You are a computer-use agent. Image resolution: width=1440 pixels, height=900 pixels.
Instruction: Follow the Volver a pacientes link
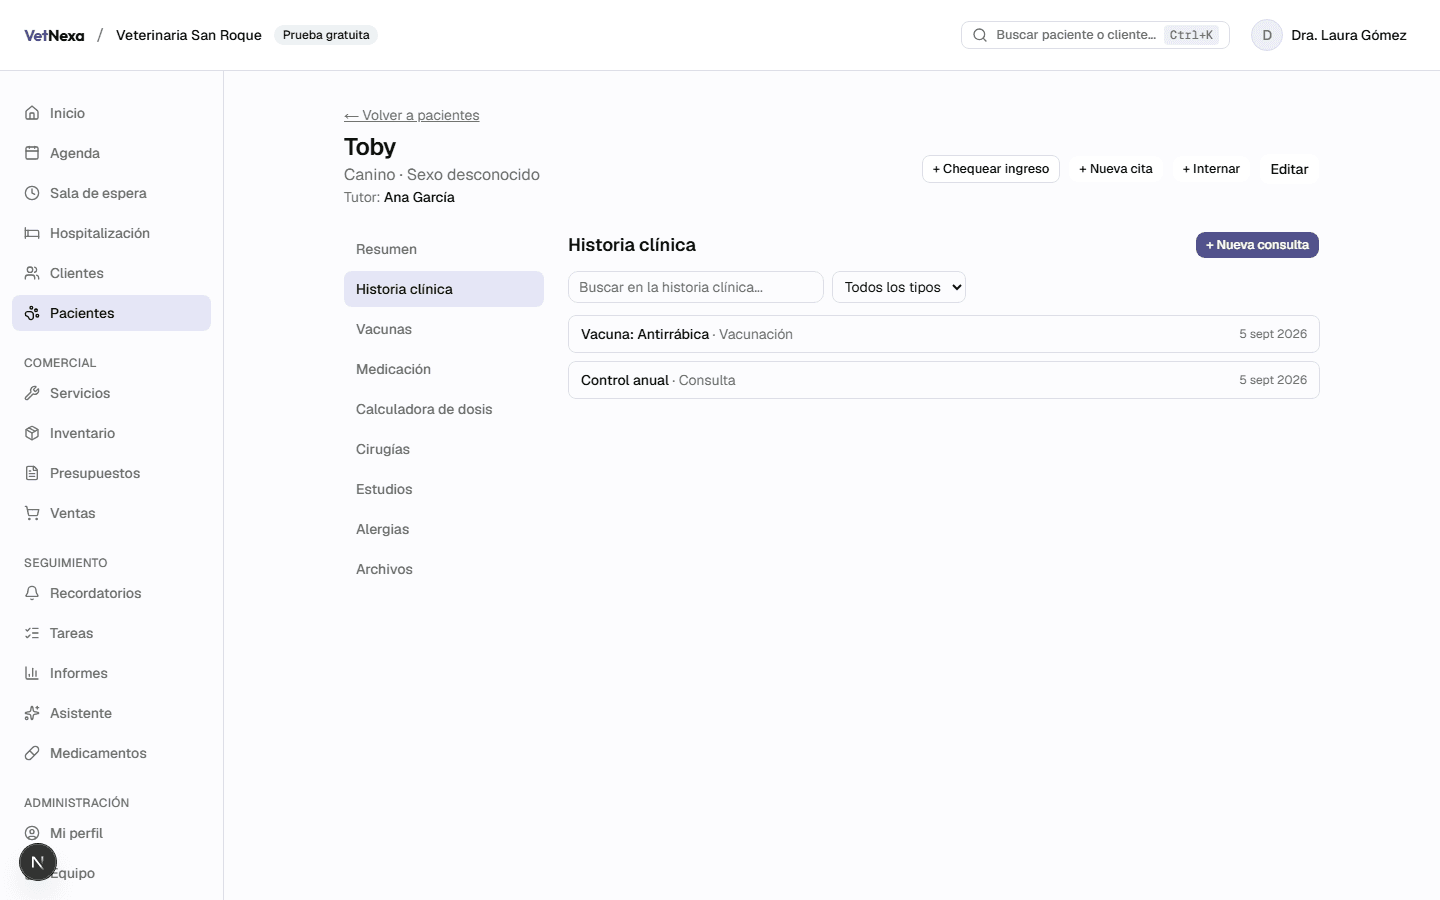412,115
